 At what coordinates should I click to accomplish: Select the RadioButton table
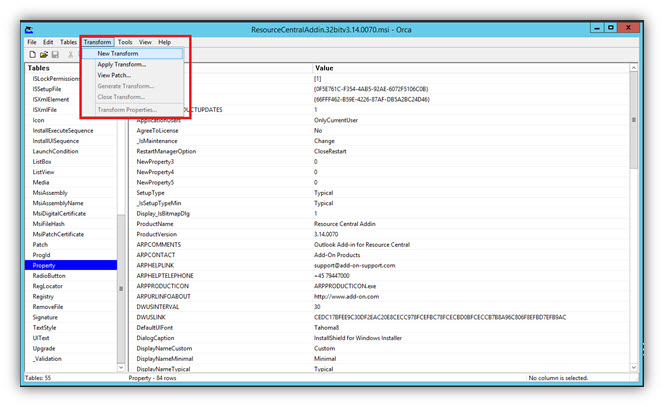click(49, 276)
